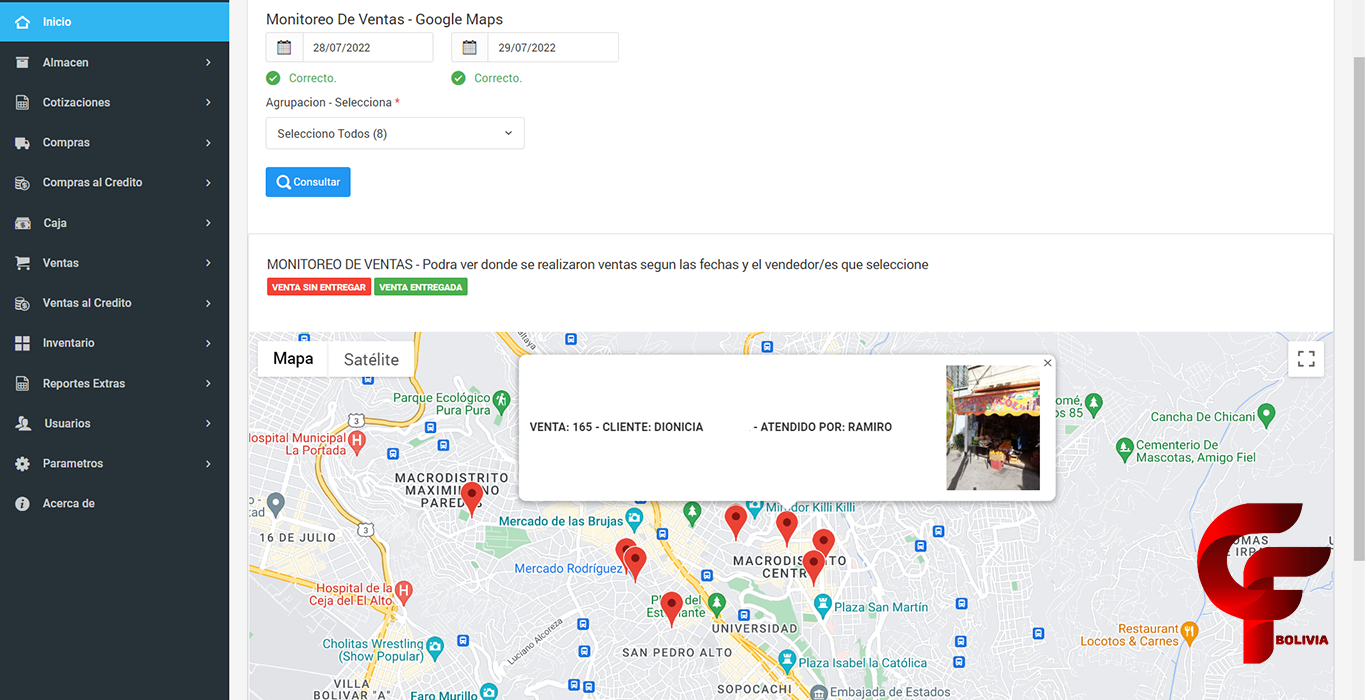The image size is (1366, 700).
Task: Click the map pin near Plaza del Estudiante
Action: pyautogui.click(x=672, y=606)
